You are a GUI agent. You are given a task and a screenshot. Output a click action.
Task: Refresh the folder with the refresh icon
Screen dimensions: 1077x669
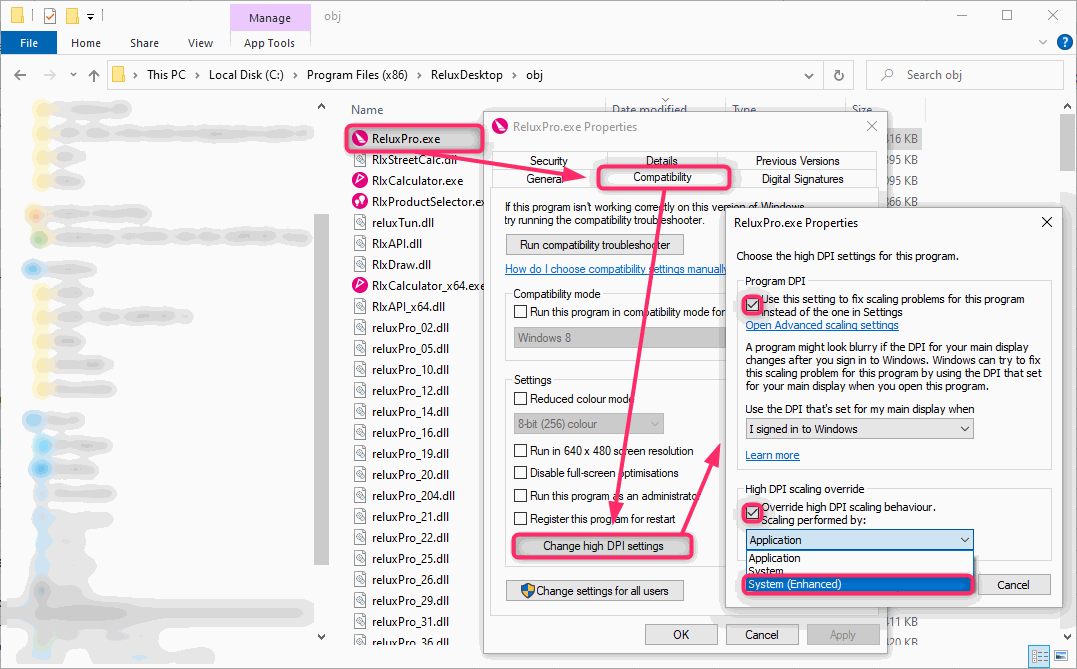point(836,74)
